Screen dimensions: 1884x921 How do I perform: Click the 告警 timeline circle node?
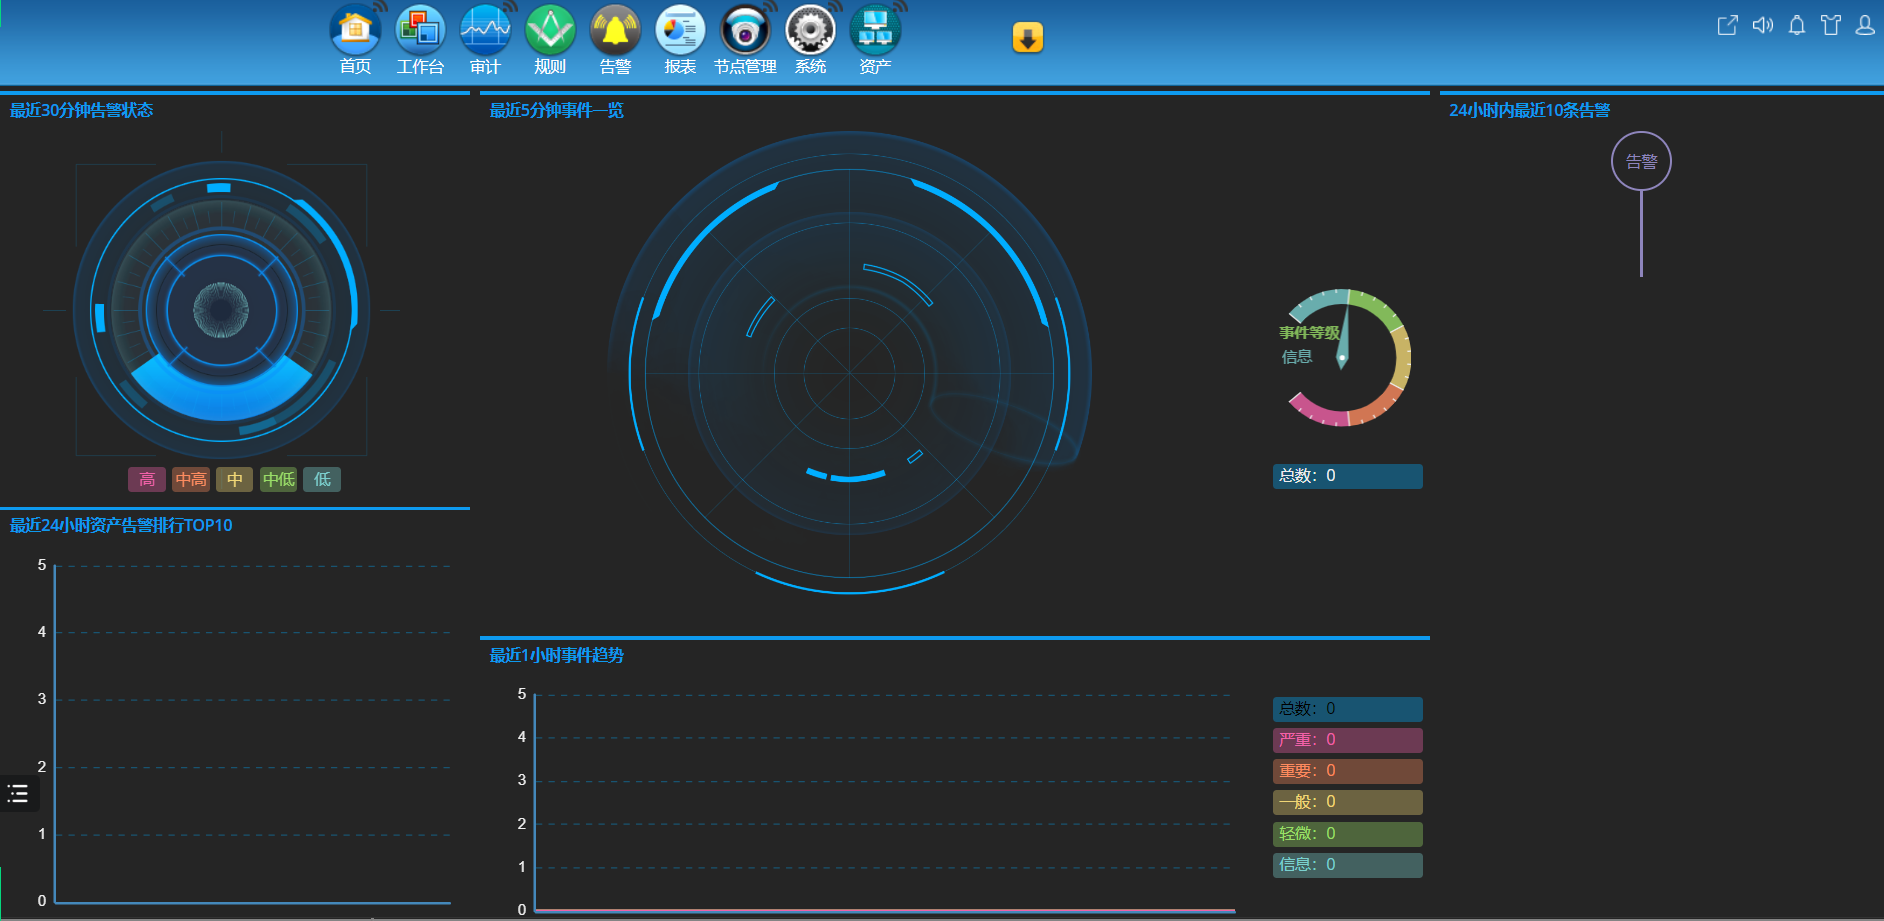coord(1641,161)
